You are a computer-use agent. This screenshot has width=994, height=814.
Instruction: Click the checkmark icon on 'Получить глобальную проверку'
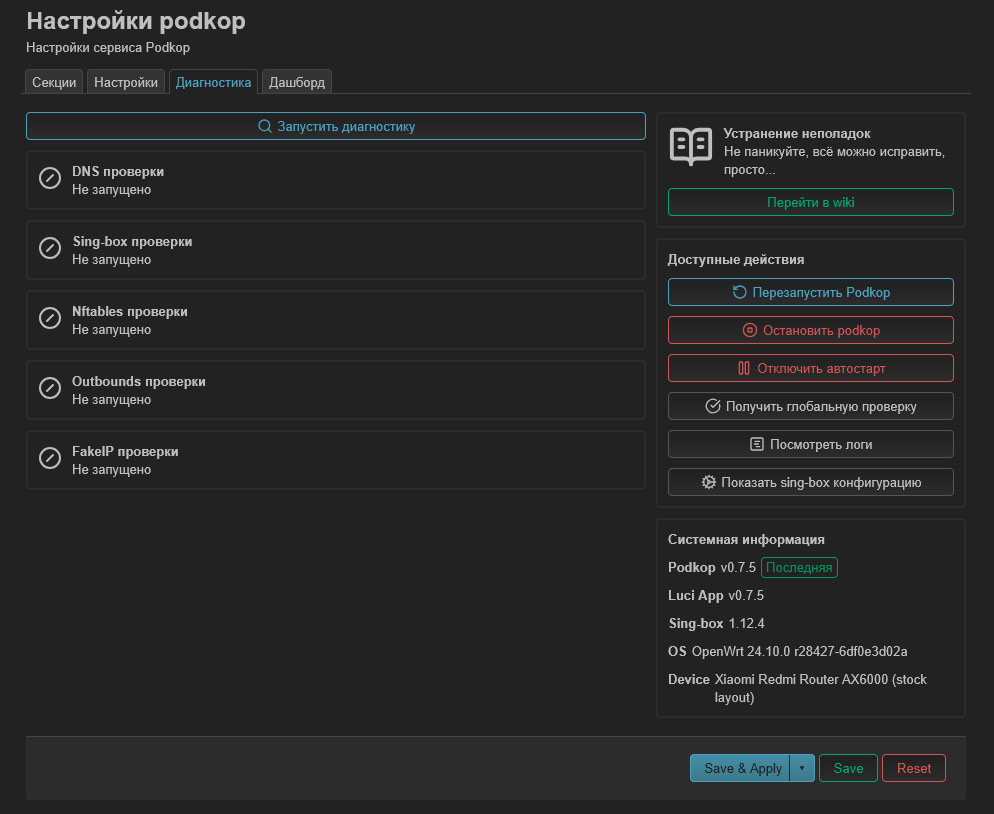(712, 405)
